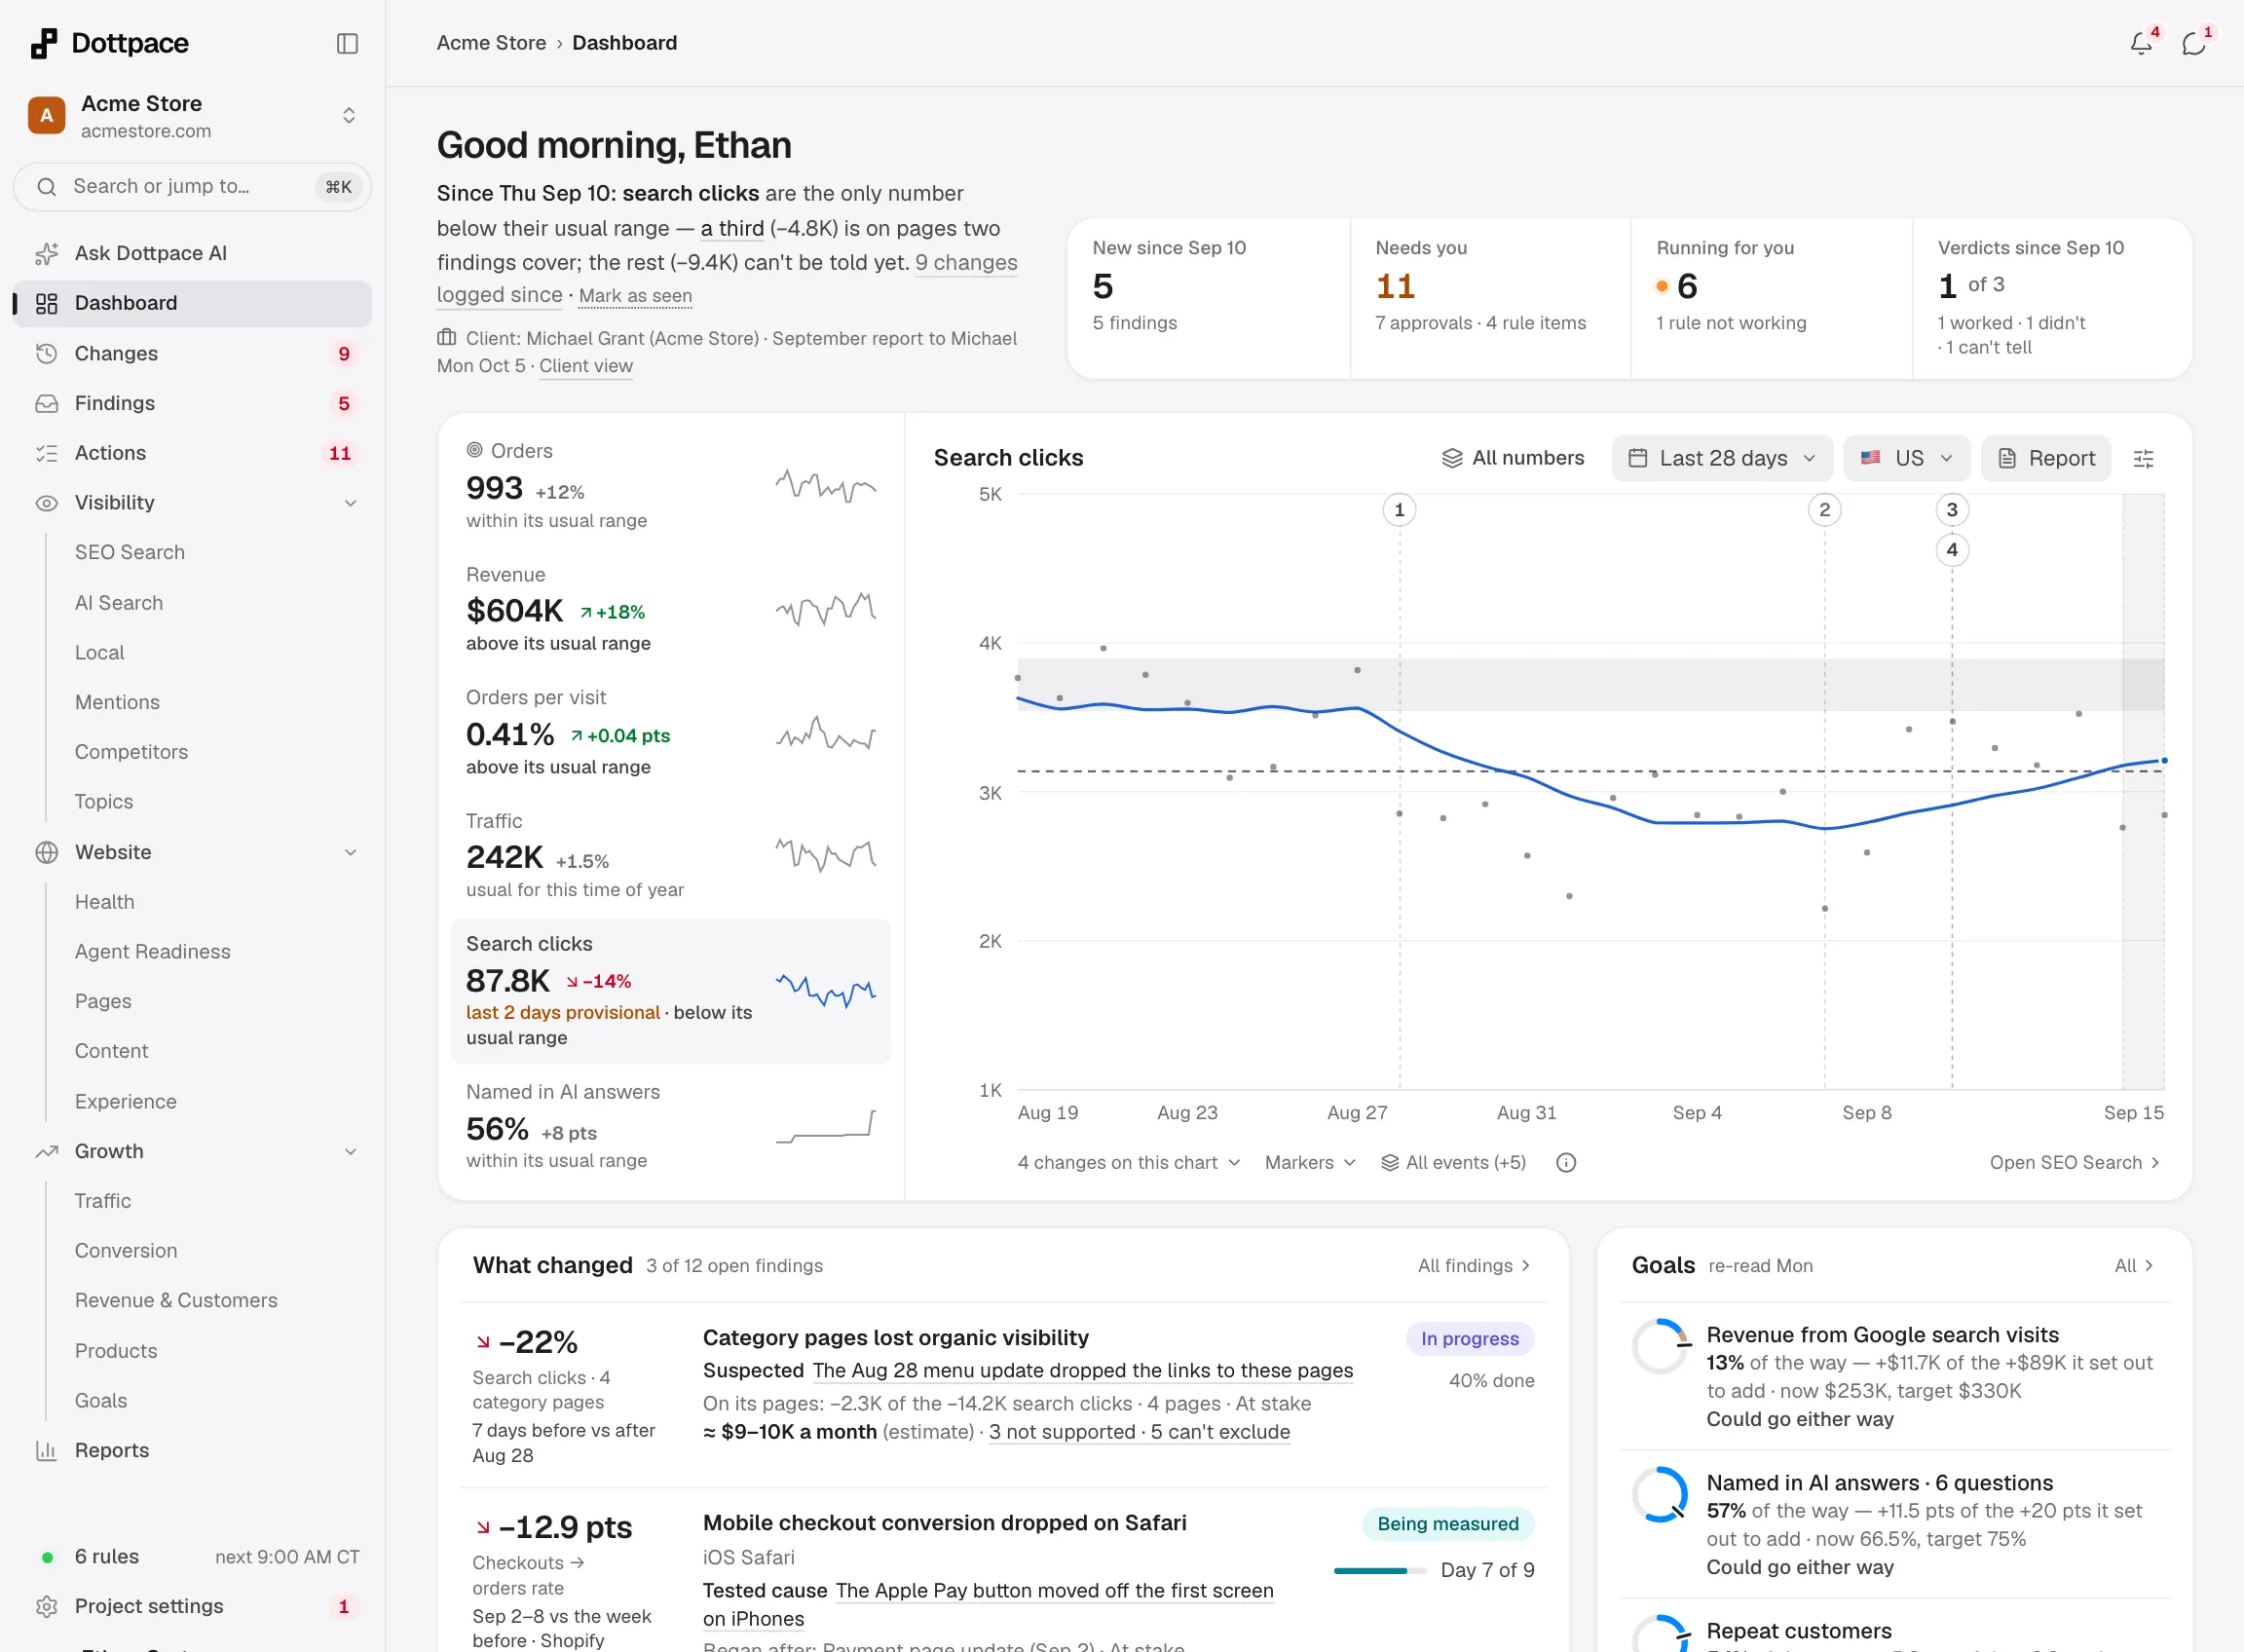This screenshot has height=1652, width=2244.
Task: Open chart settings sliders icon
Action: (x=2144, y=458)
